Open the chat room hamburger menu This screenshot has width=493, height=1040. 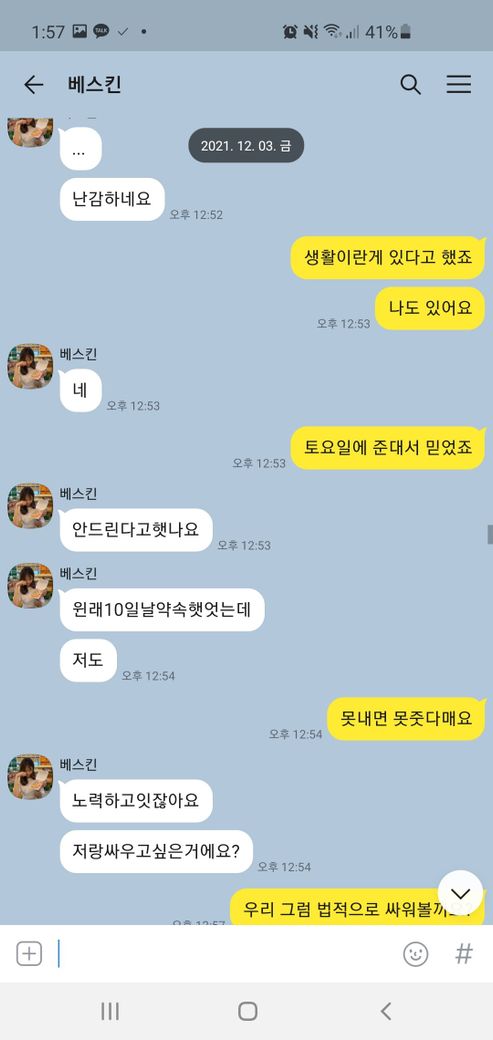click(x=458, y=84)
